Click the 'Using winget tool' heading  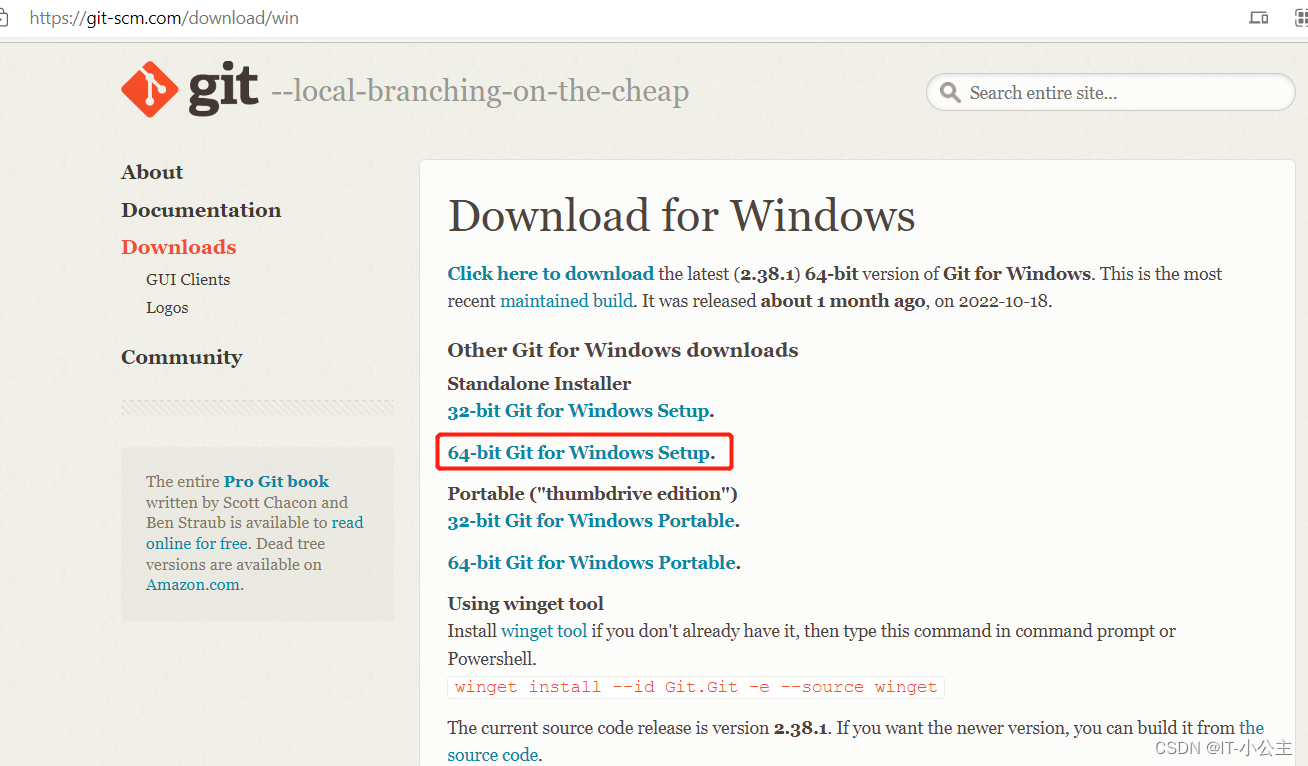click(x=525, y=603)
